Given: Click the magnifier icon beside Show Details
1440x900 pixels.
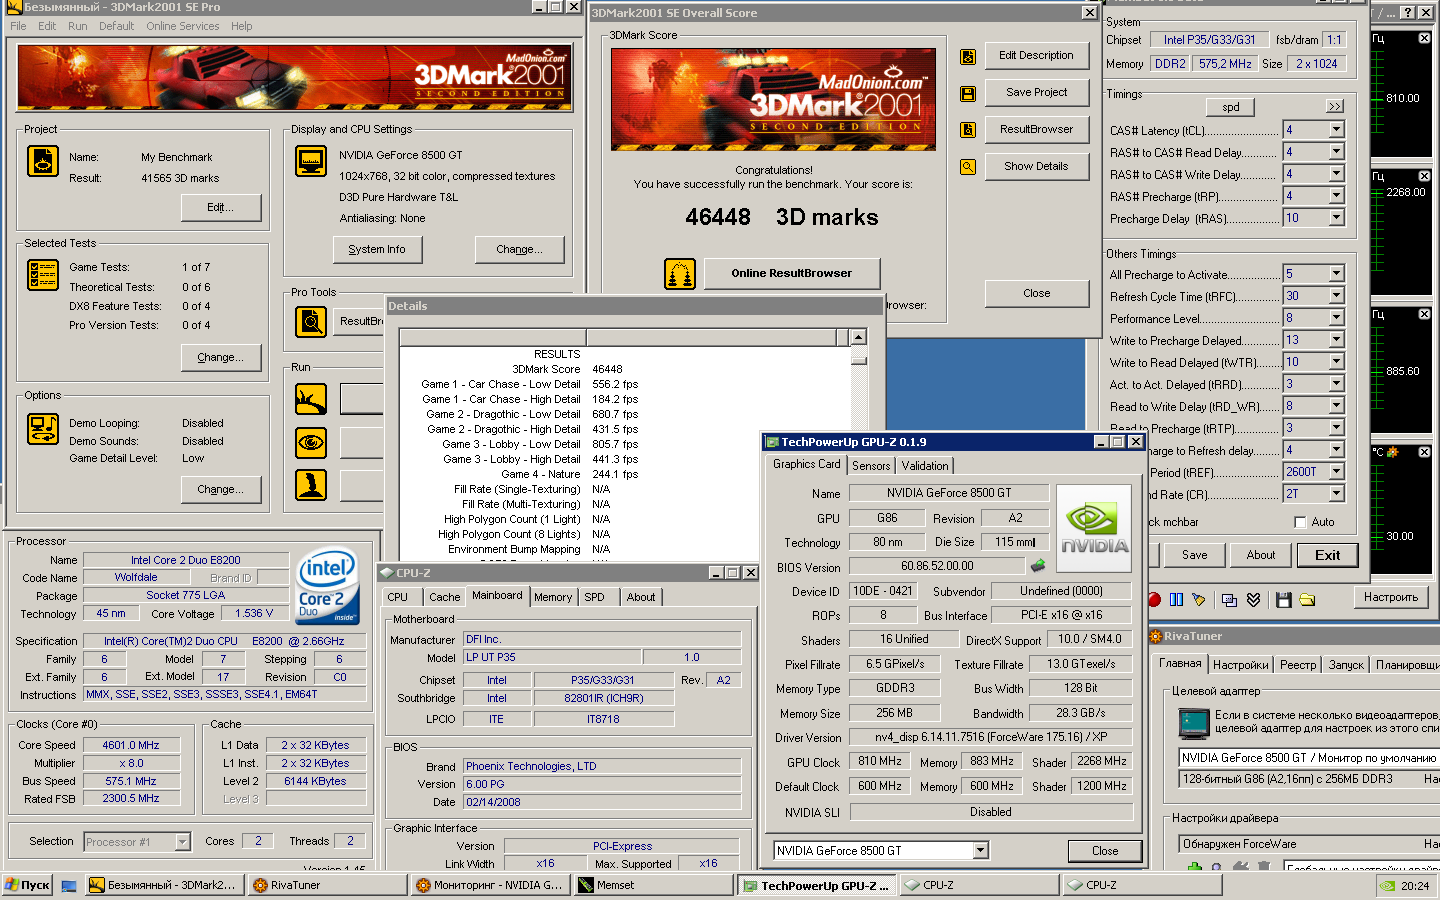Looking at the screenshot, I should (968, 167).
